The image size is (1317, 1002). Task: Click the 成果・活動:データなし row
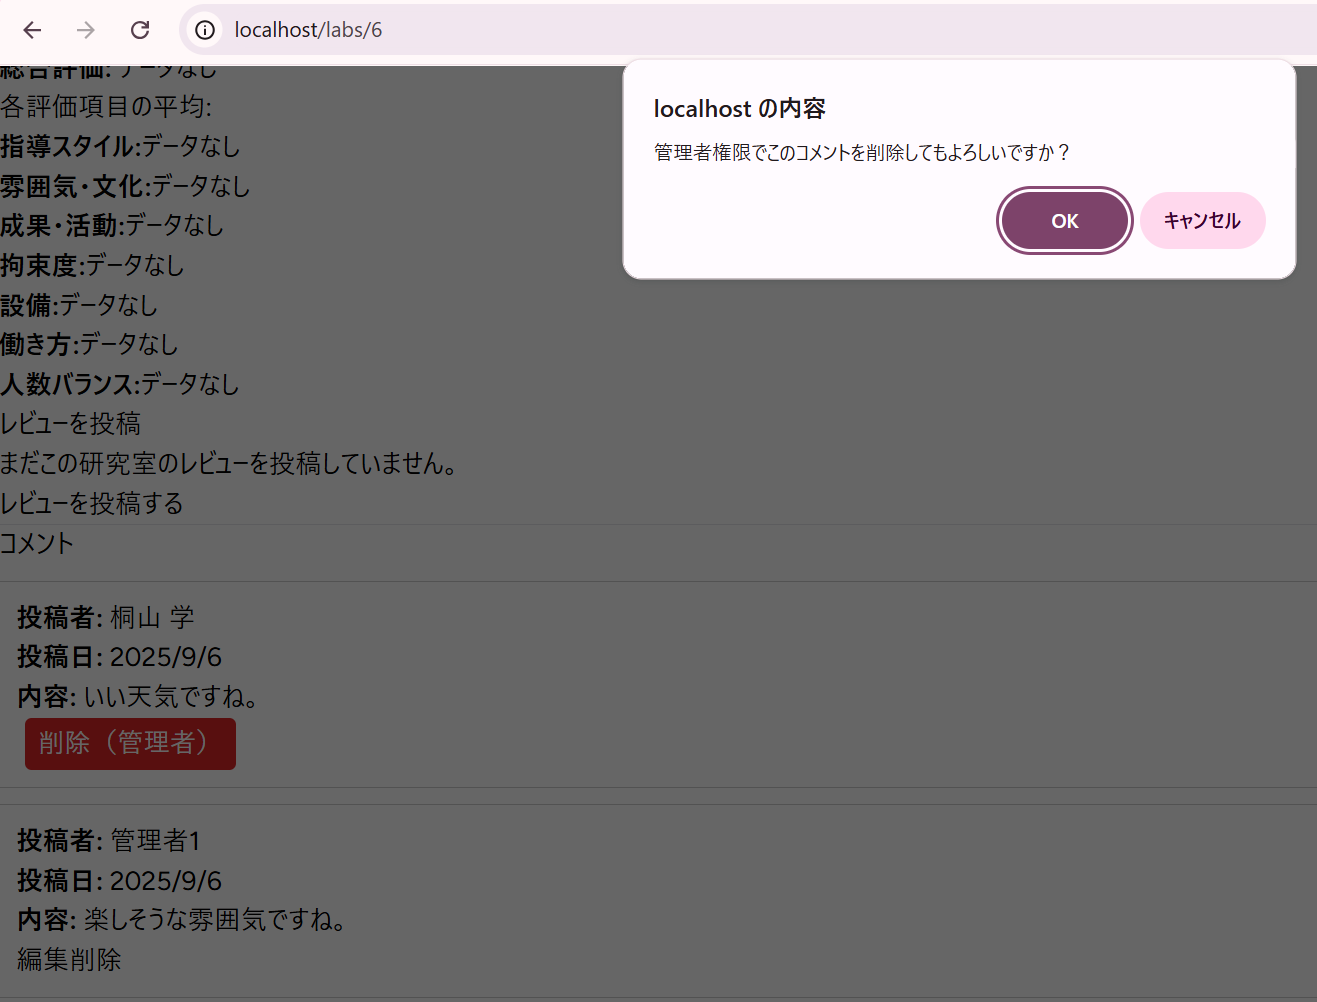[x=112, y=225]
